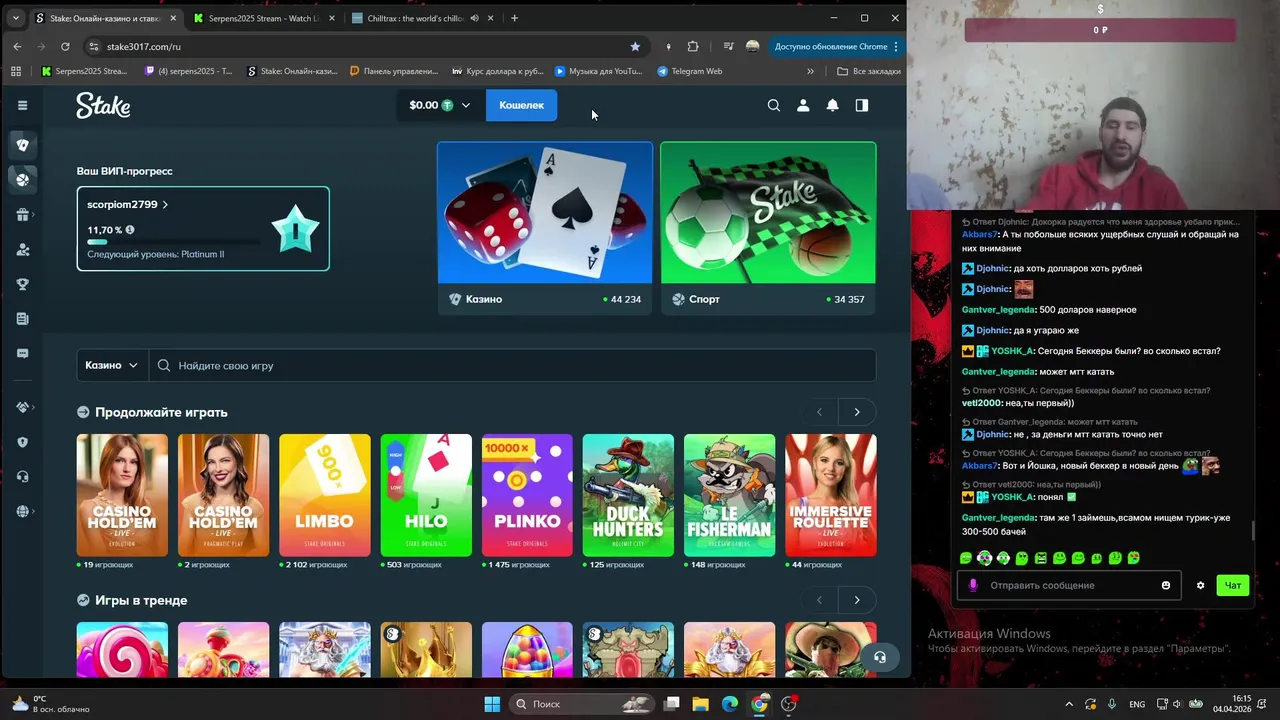Click the VIP progress bar
This screenshot has width=1280, height=720.
point(173,242)
